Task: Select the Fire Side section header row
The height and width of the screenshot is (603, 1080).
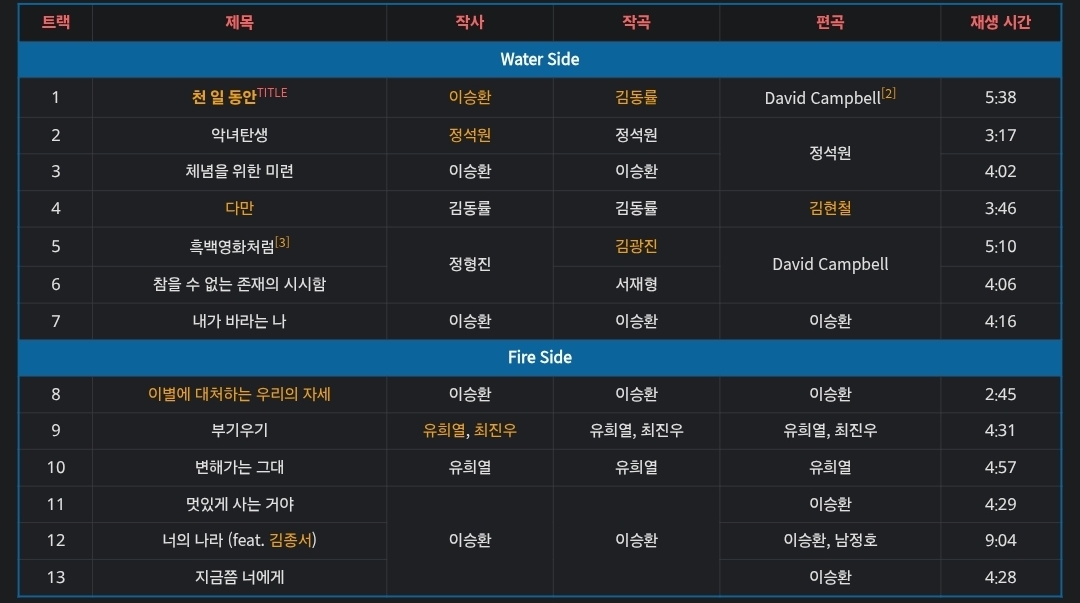Action: pyautogui.click(x=540, y=357)
